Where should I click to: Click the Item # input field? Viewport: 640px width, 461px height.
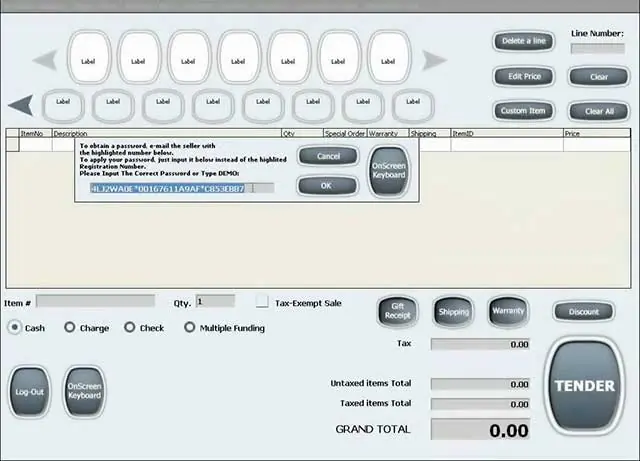coord(96,301)
